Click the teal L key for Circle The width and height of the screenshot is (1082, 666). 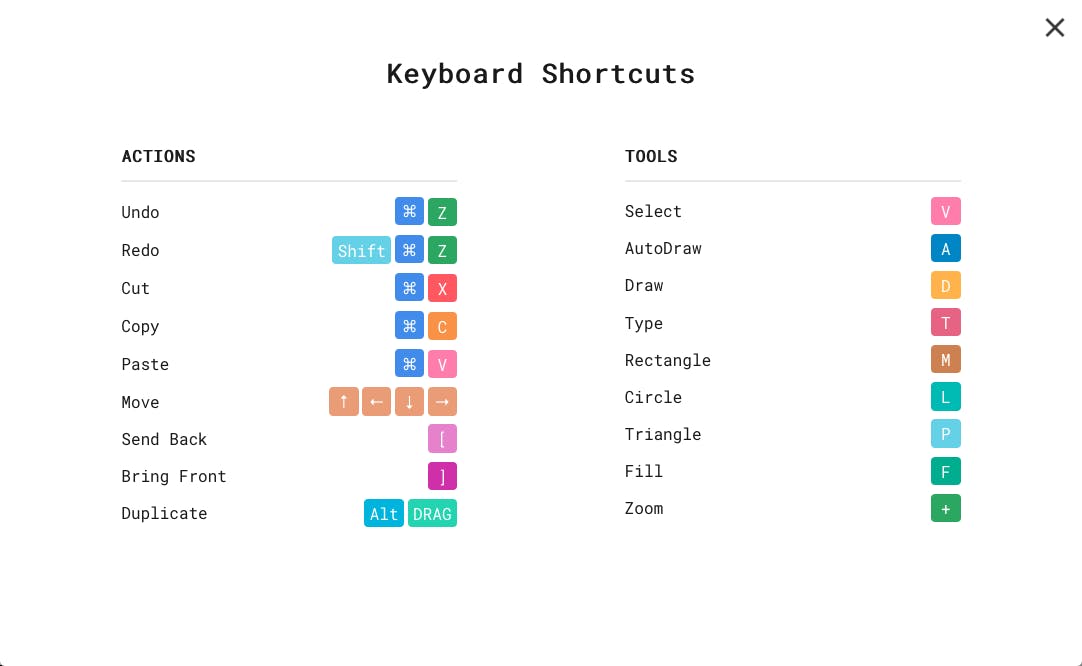pos(945,397)
